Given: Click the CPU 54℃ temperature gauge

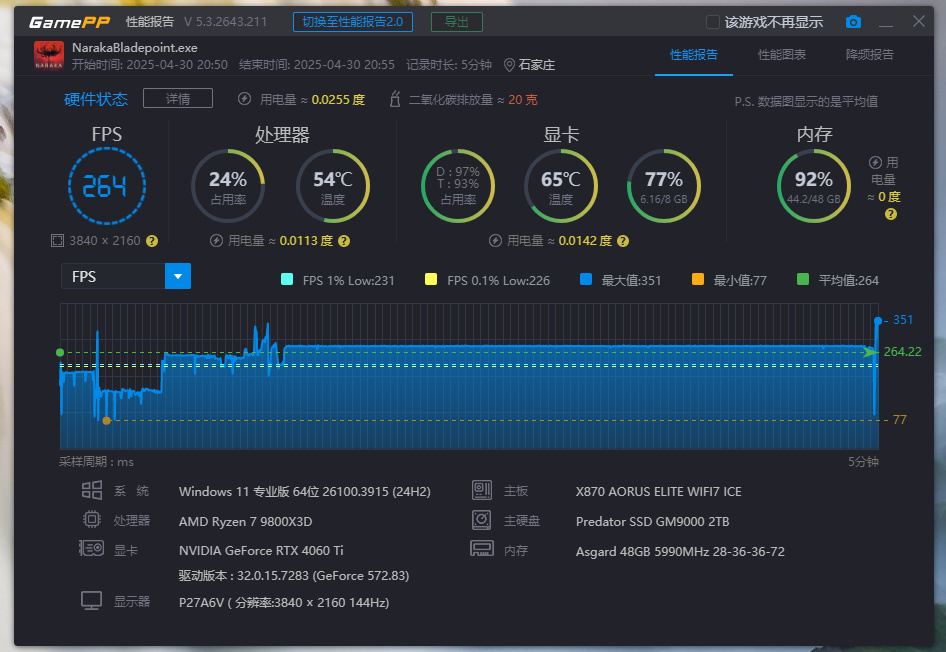Looking at the screenshot, I should tap(333, 186).
